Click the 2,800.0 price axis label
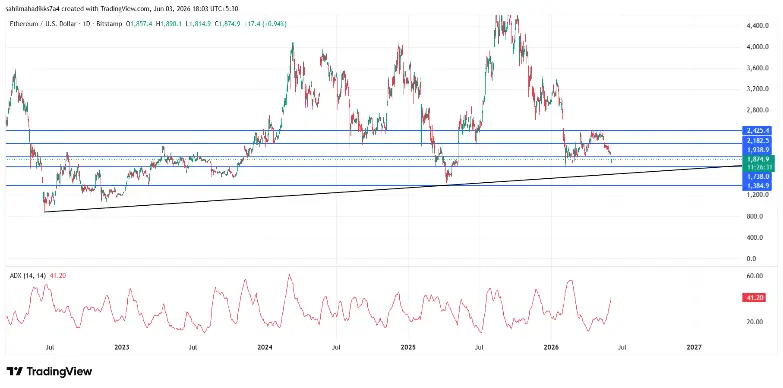The image size is (783, 388). (757, 109)
